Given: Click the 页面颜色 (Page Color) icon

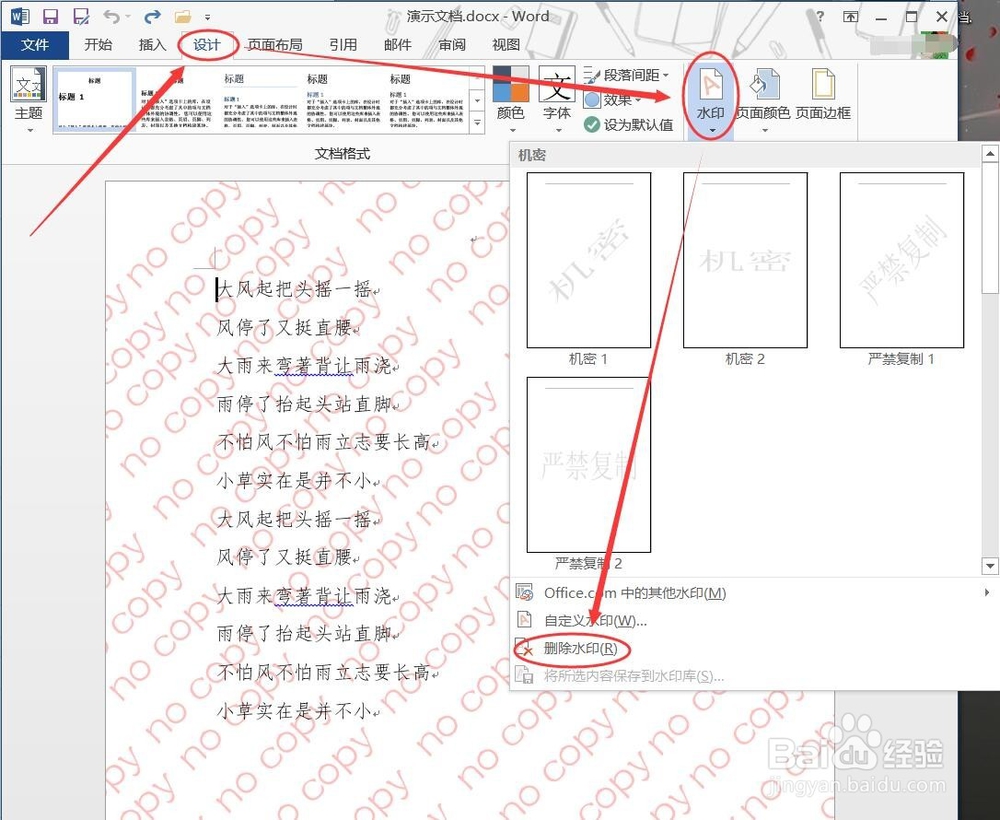Looking at the screenshot, I should pyautogui.click(x=763, y=97).
